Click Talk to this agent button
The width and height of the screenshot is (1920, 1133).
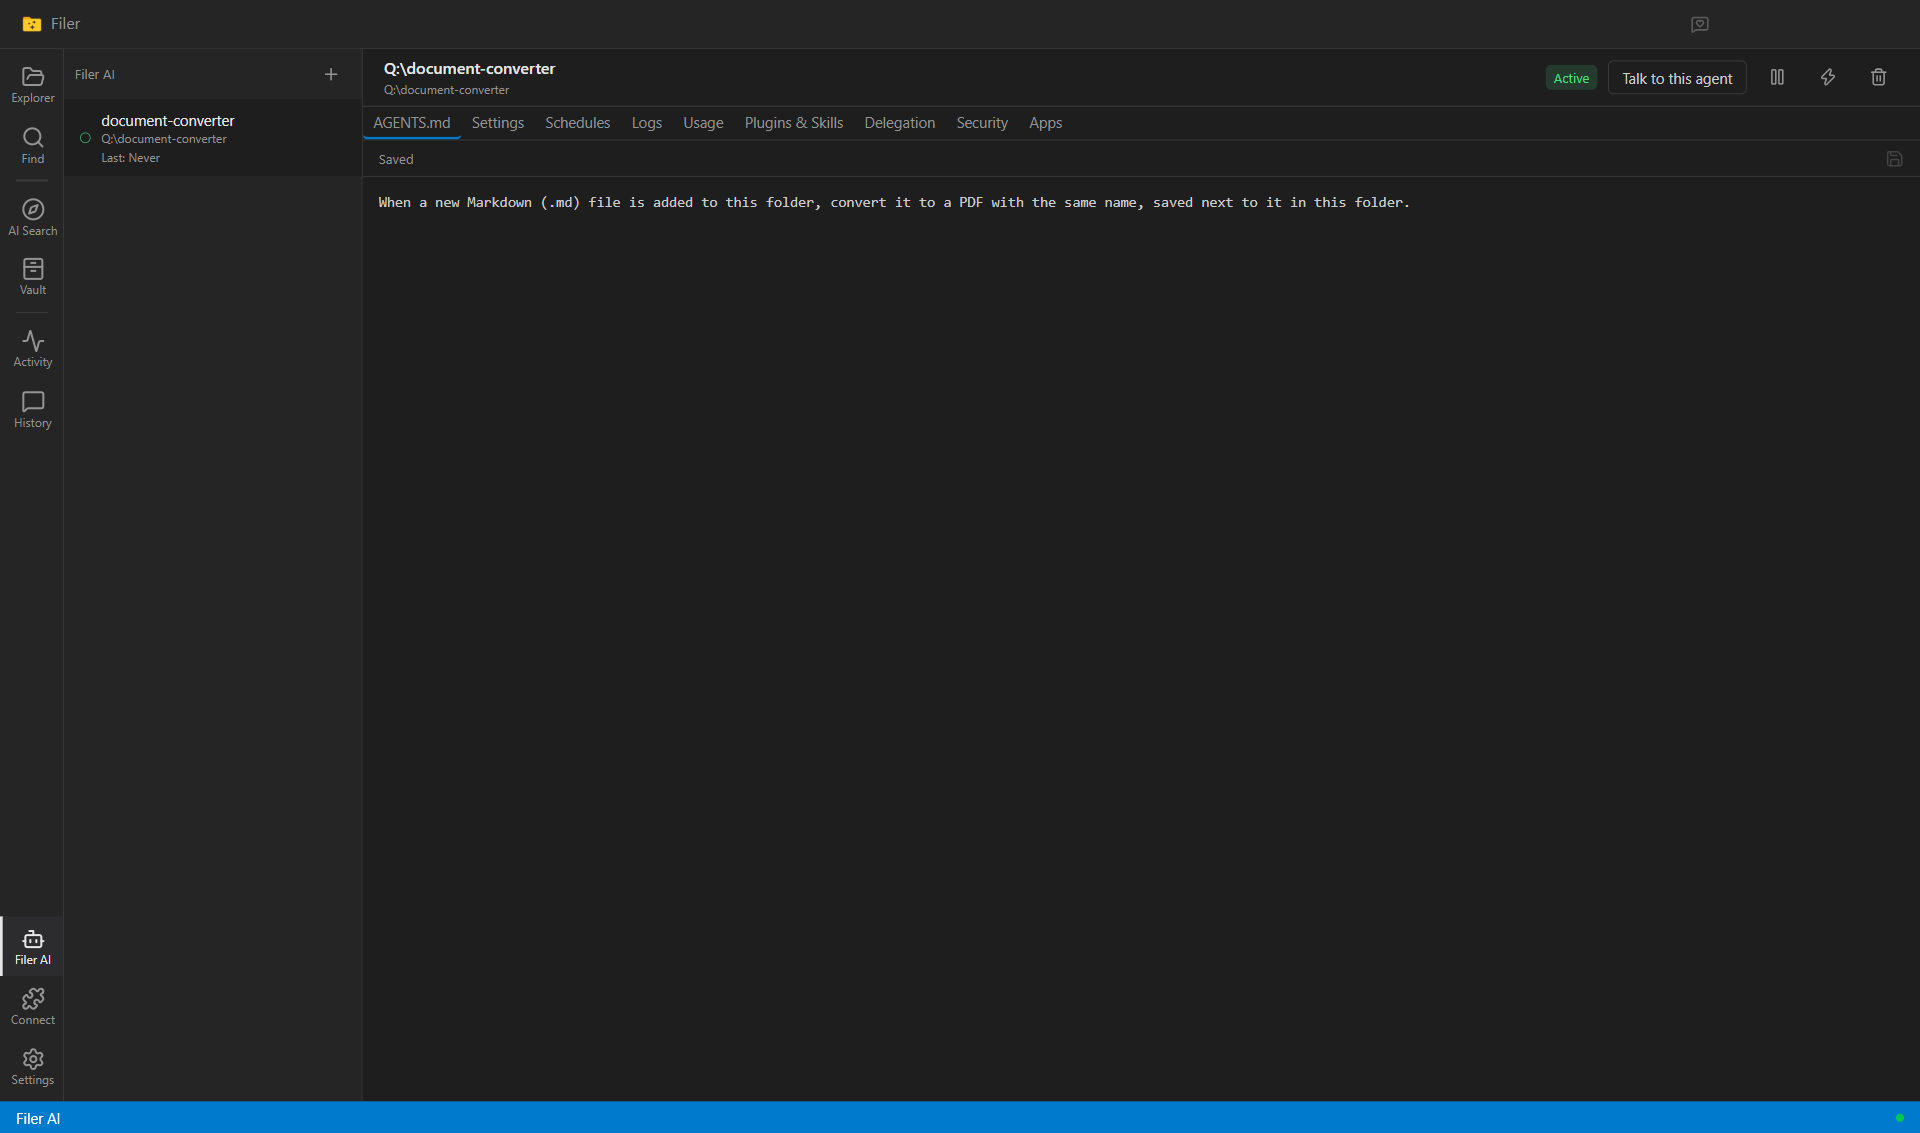tap(1677, 78)
